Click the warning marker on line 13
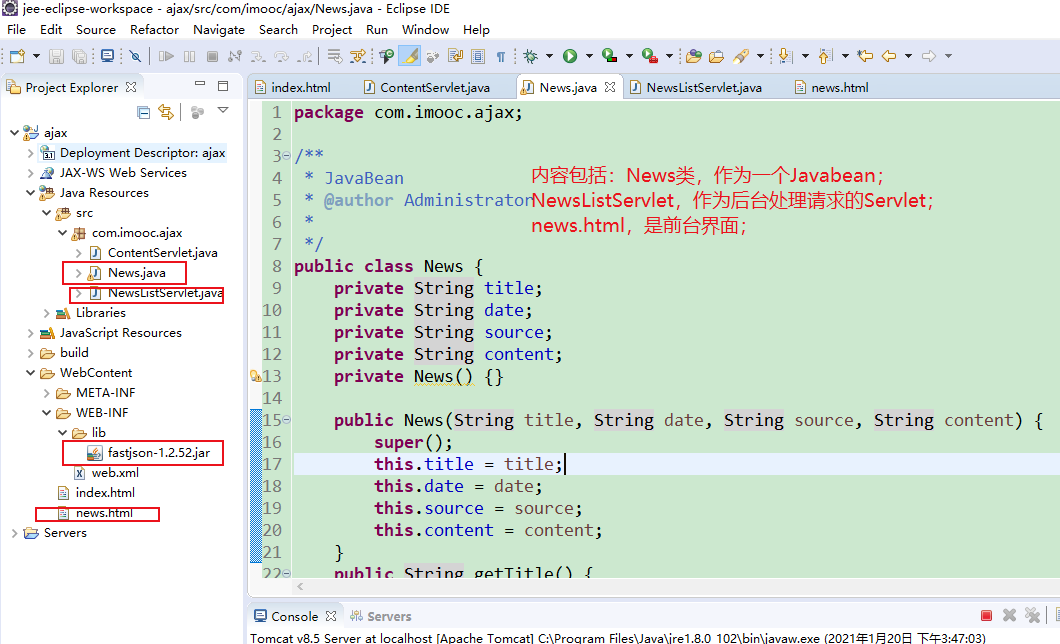 click(256, 376)
